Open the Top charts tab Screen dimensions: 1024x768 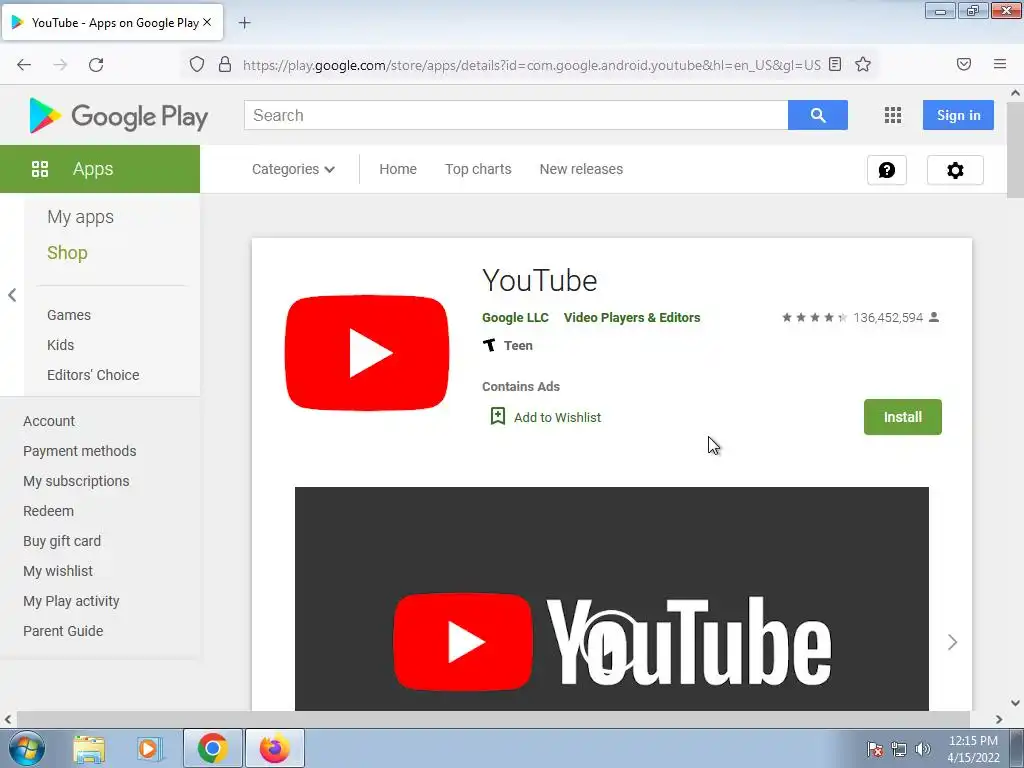(x=478, y=169)
